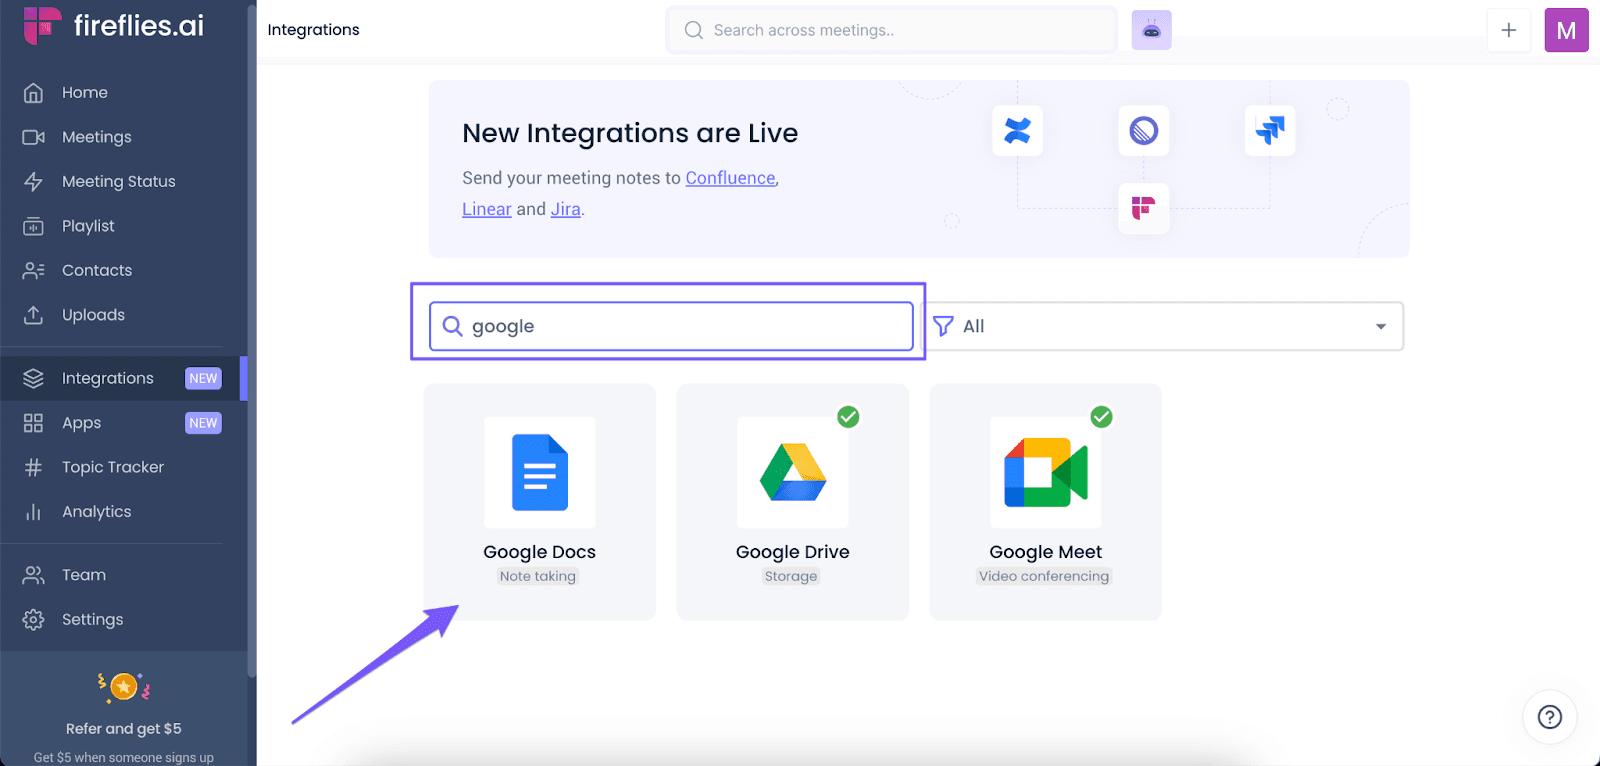Open the All category filter dropdown
Screen dimensions: 1600x766
pos(1162,326)
